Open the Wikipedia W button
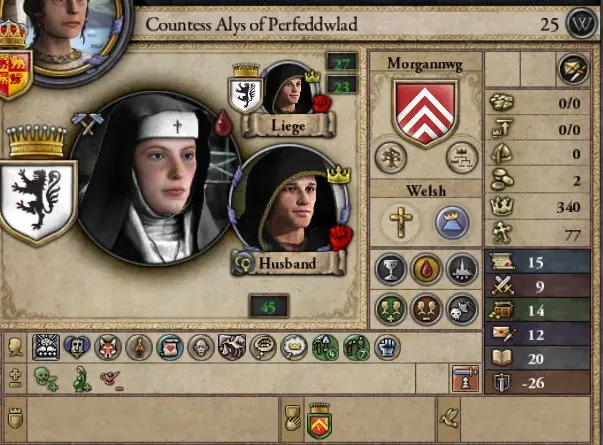Viewport: 603px width, 445px height. (x=581, y=24)
